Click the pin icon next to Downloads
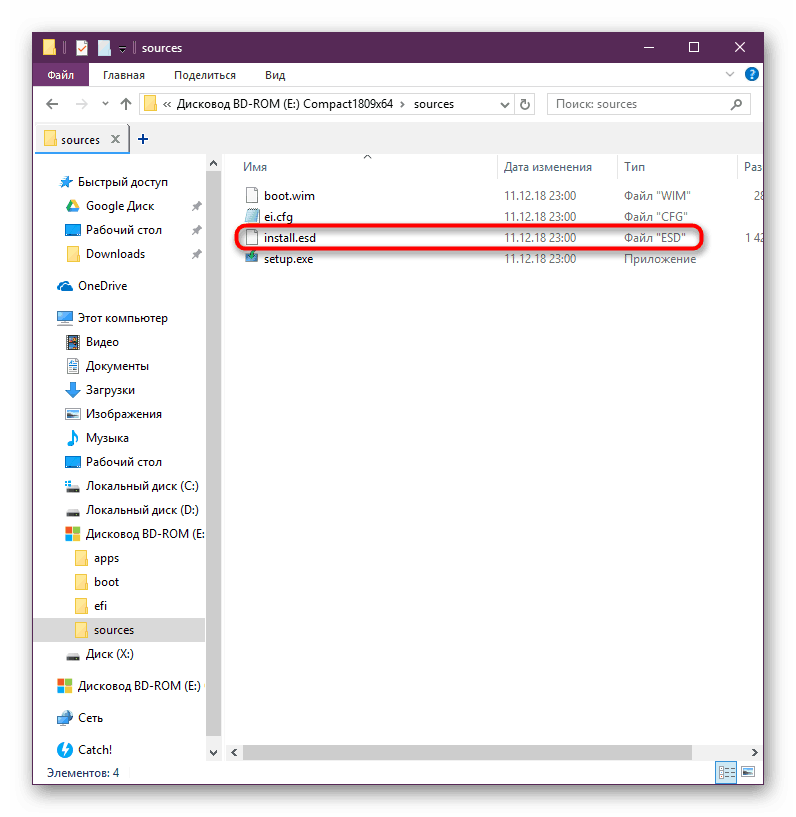 point(196,254)
